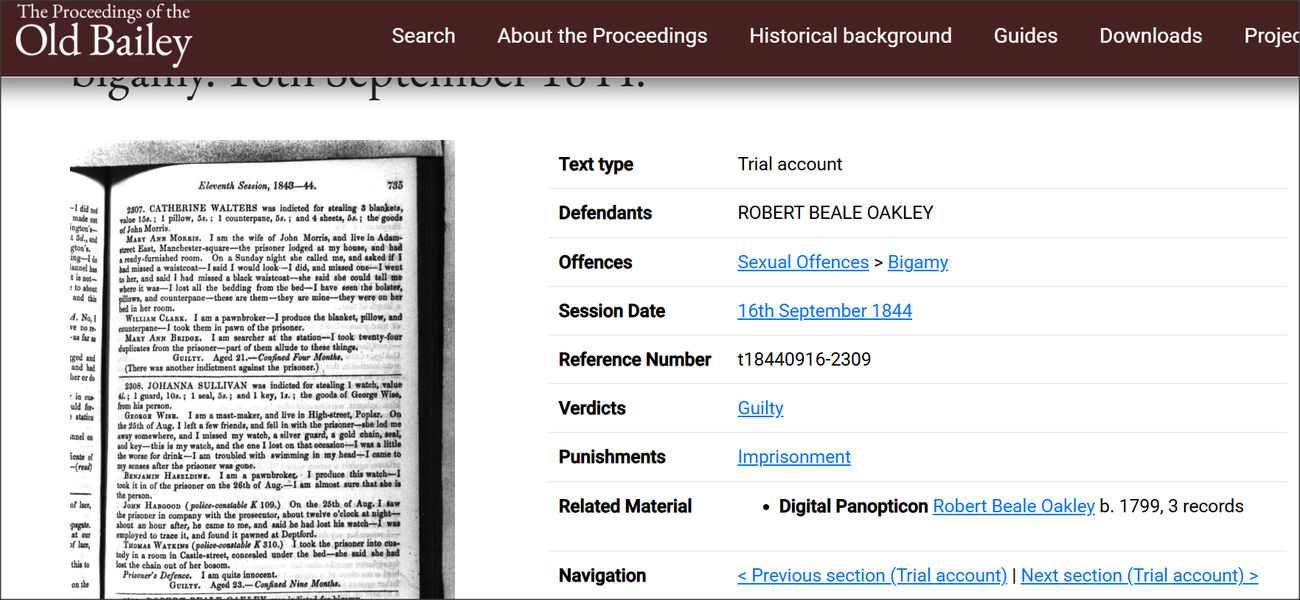The image size is (1300, 600).
Task: Open the Guides navigation item
Action: coord(1025,36)
